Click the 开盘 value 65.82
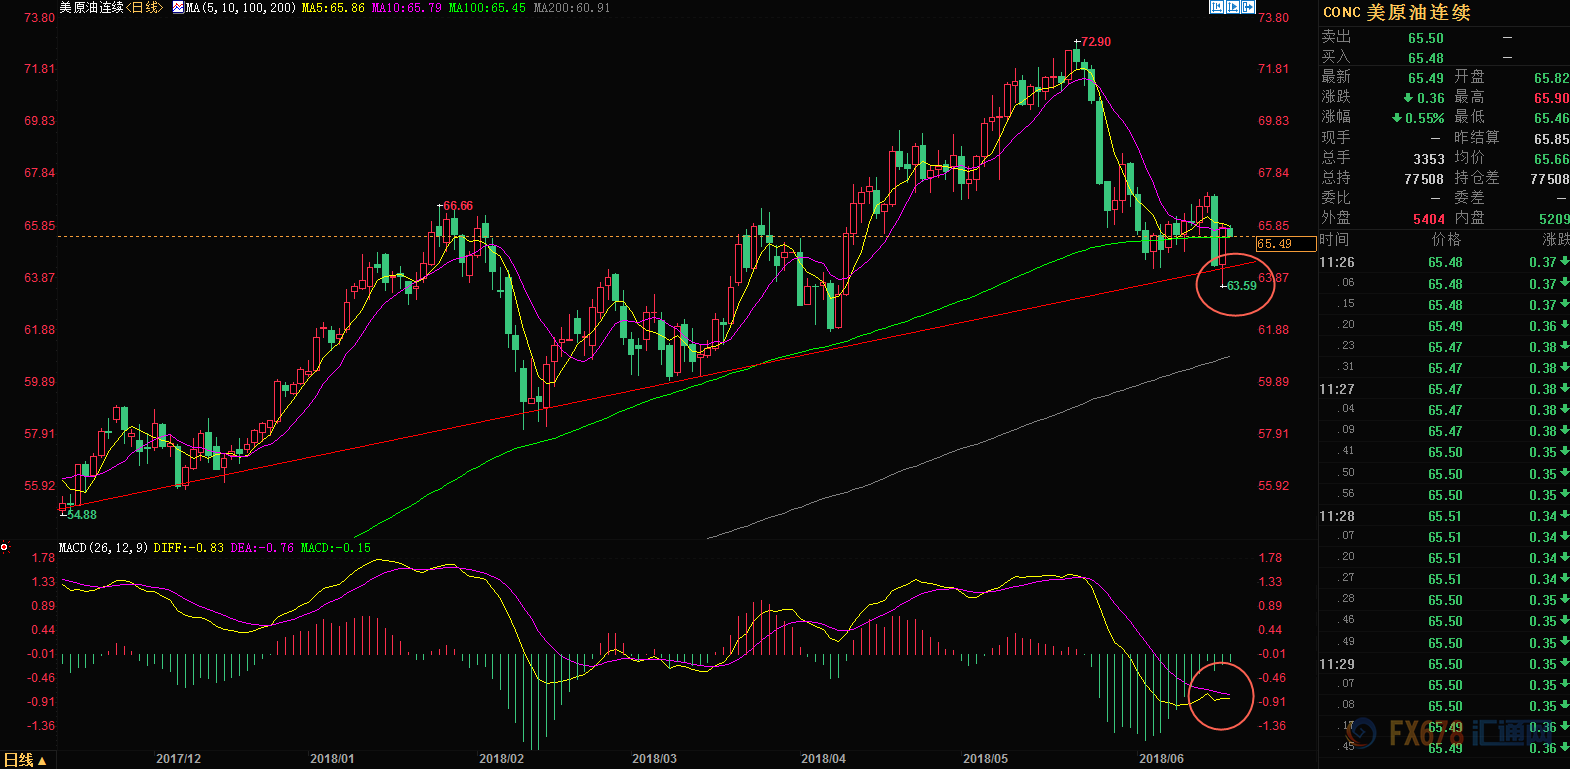This screenshot has height=769, width=1570. [x=1552, y=78]
